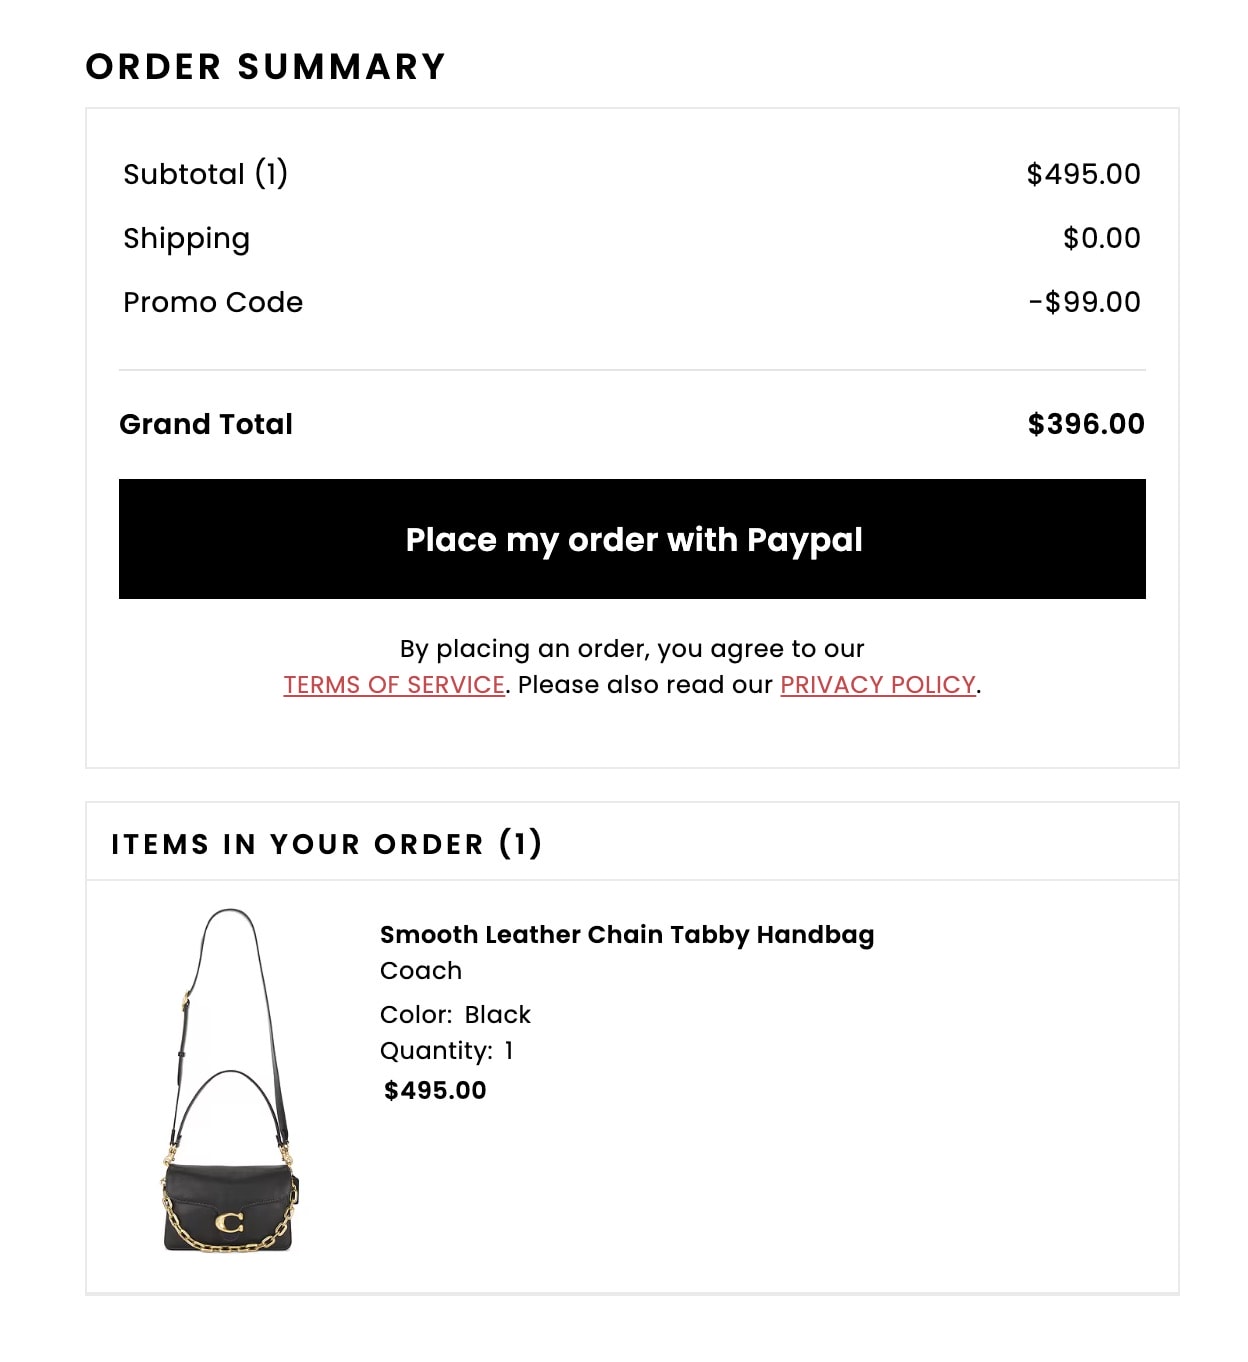Open the Privacy Policy link

tap(877, 685)
